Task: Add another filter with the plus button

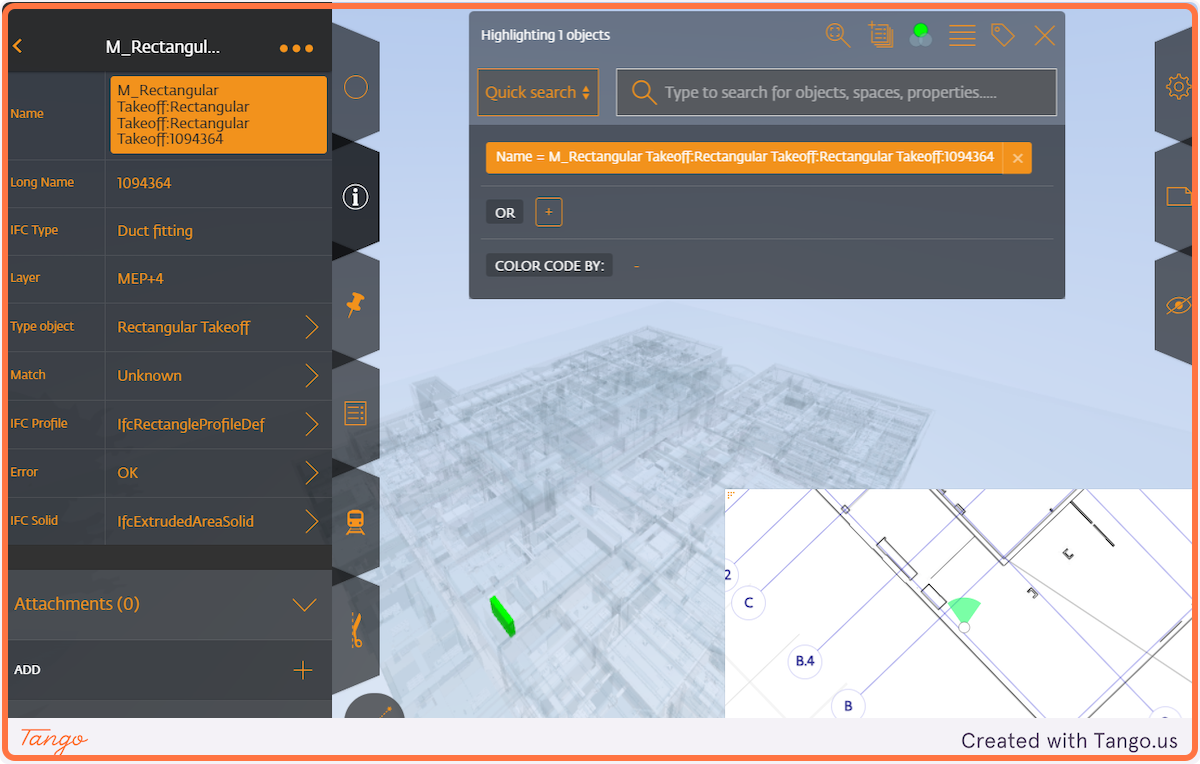Action: tap(548, 212)
